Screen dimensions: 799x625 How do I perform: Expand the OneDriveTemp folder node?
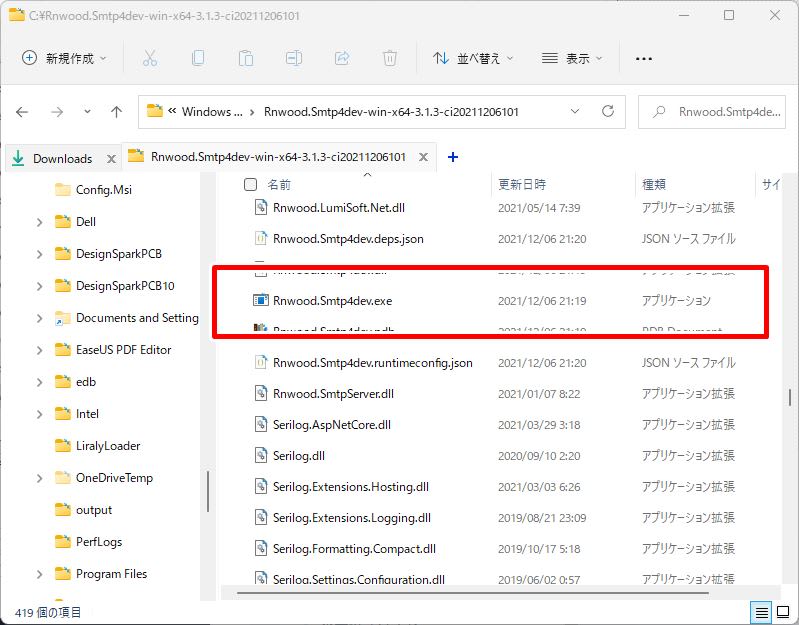pyautogui.click(x=40, y=478)
